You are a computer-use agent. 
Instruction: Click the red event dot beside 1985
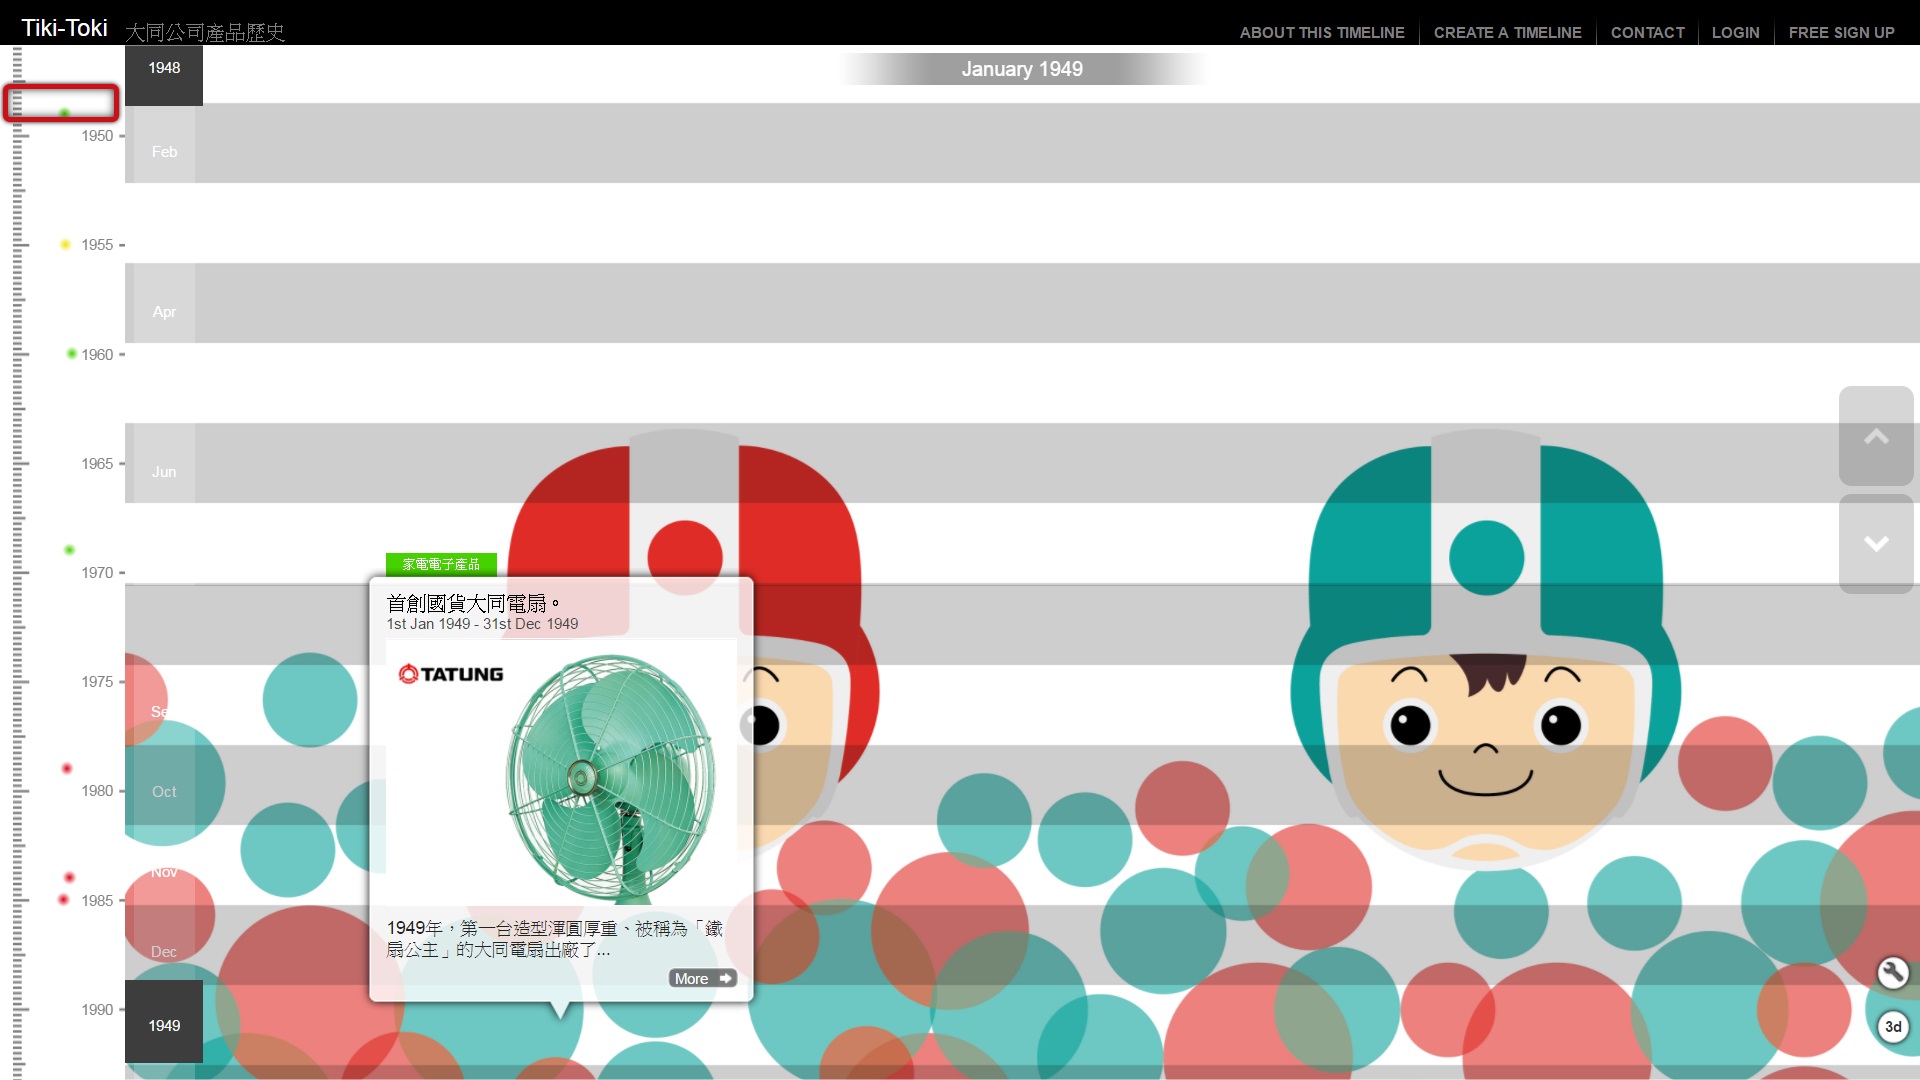(63, 900)
